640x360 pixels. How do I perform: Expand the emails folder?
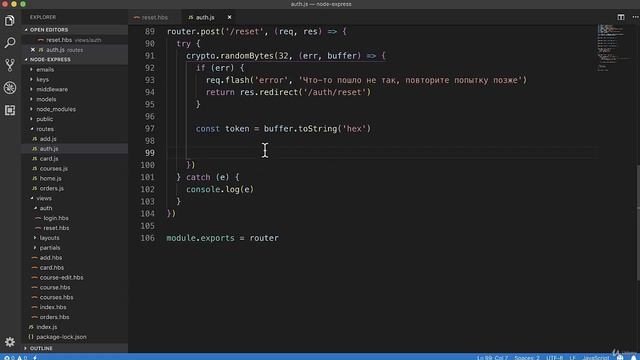click(x=45, y=69)
